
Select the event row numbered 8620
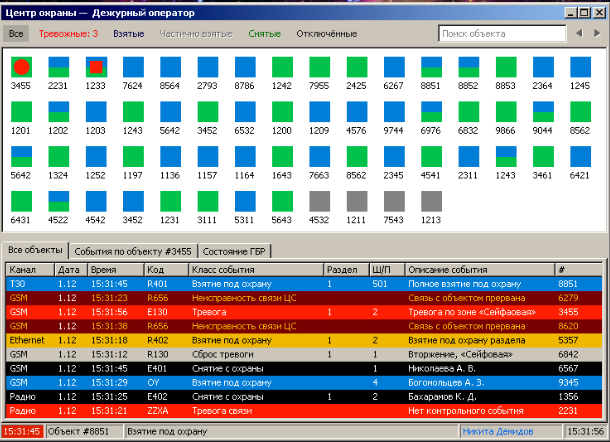[304, 326]
